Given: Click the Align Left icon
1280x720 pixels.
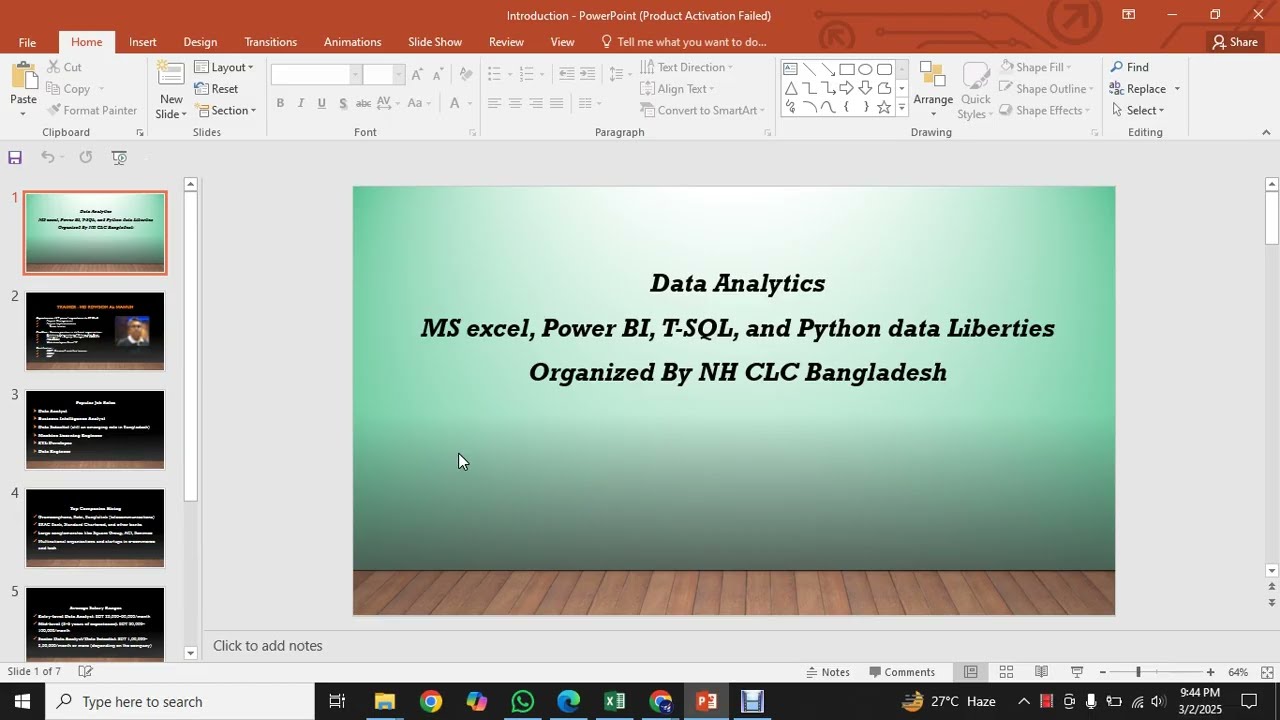Looking at the screenshot, I should tap(494, 103).
